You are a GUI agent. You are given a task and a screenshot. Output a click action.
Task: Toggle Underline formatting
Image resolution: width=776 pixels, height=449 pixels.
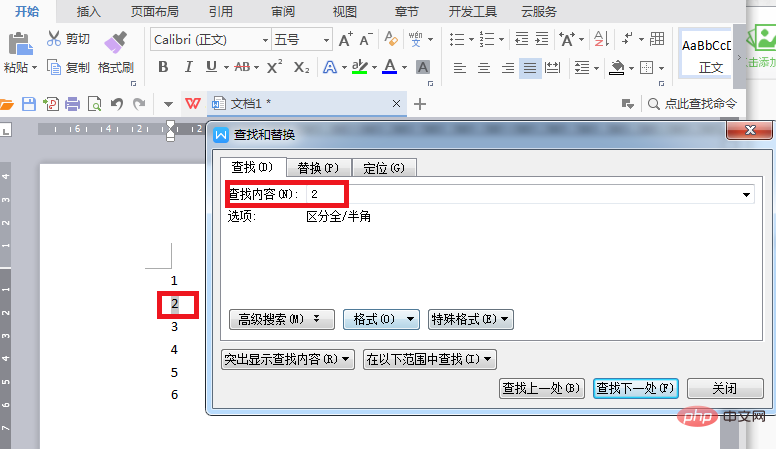pyautogui.click(x=211, y=67)
